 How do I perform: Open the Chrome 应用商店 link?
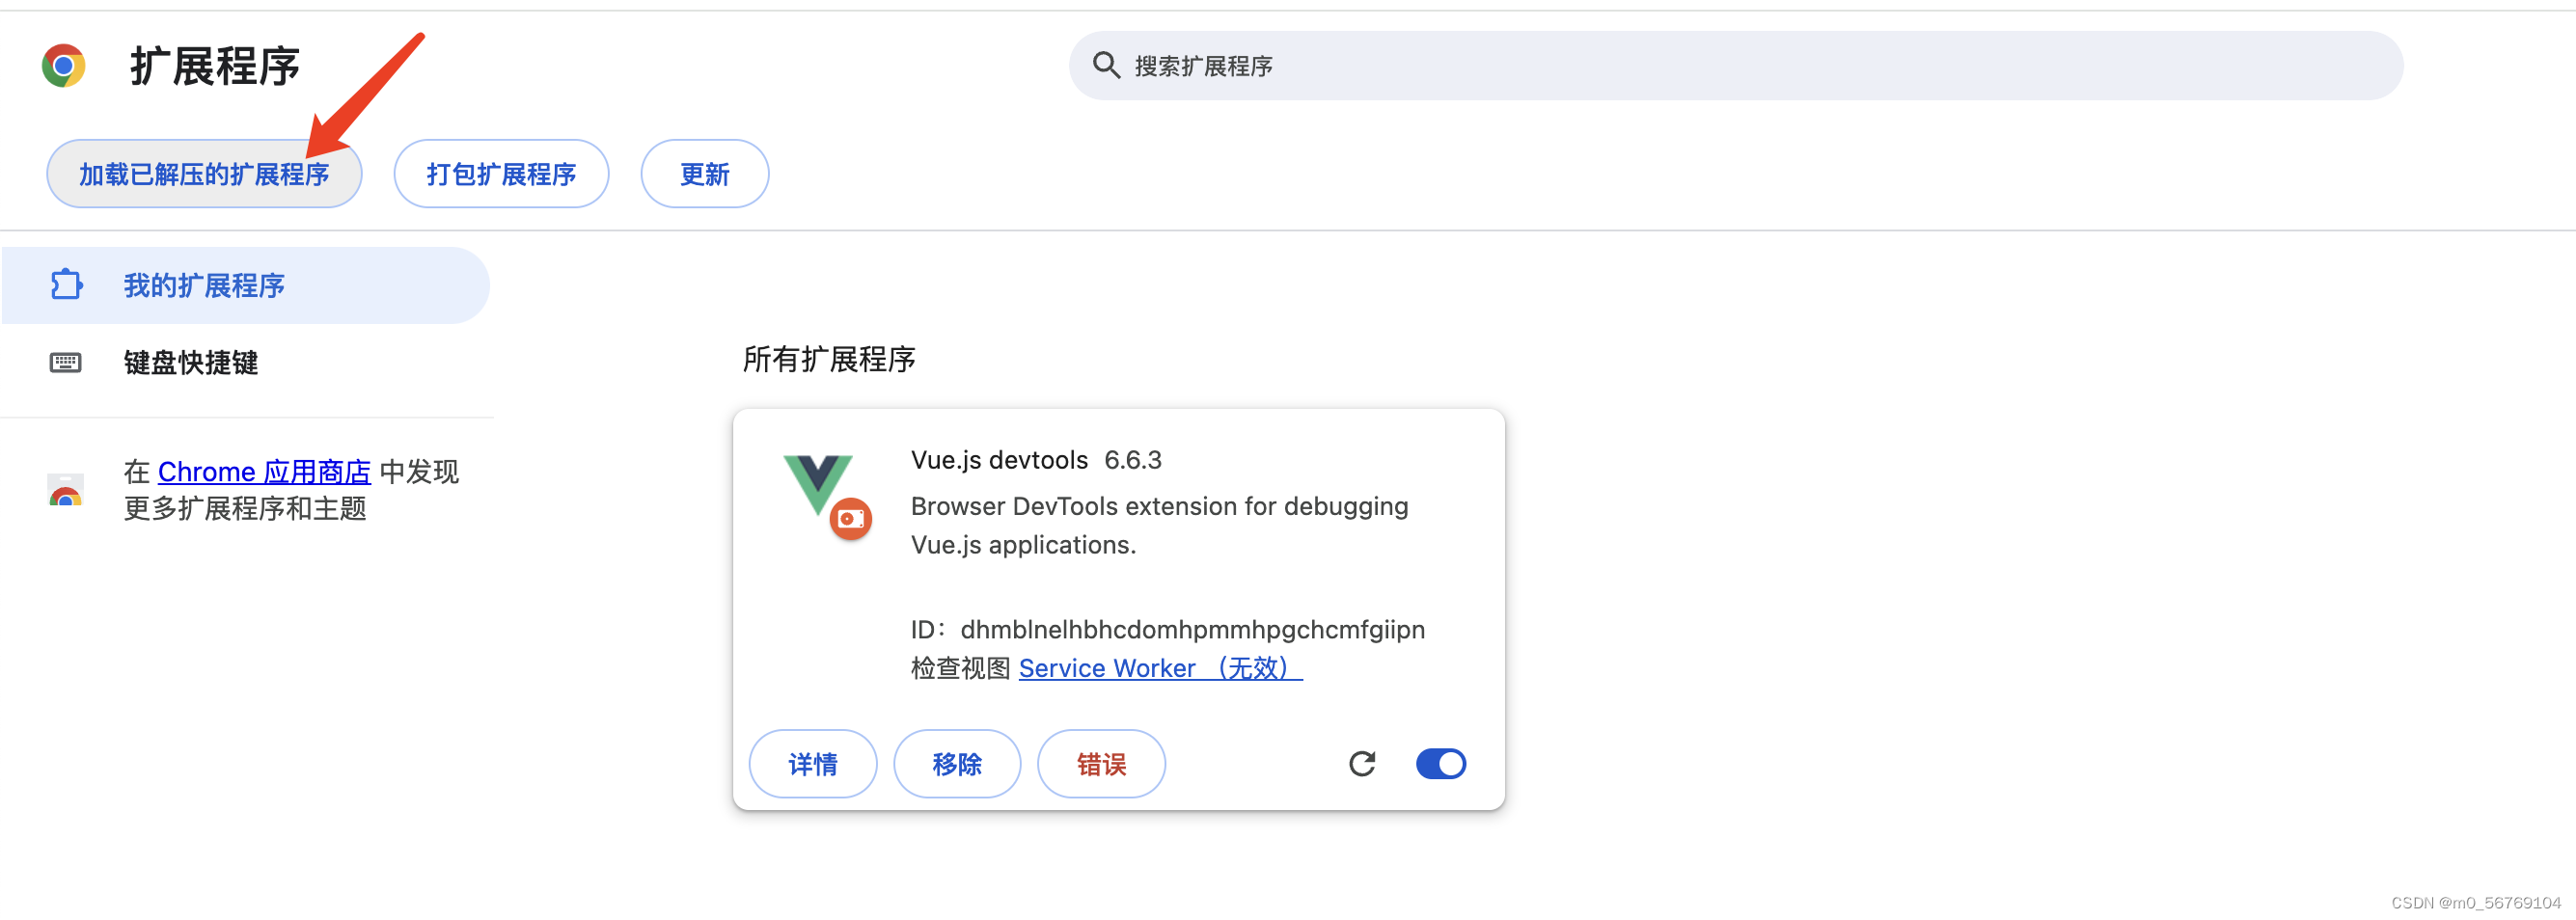tap(264, 471)
